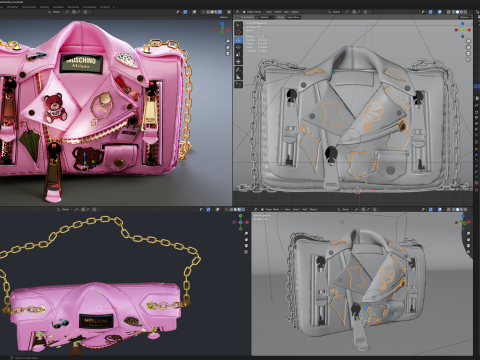This screenshot has width=480, height=360.
Task: Set rendered shading in top-down chain viewport
Action: coord(243,209)
